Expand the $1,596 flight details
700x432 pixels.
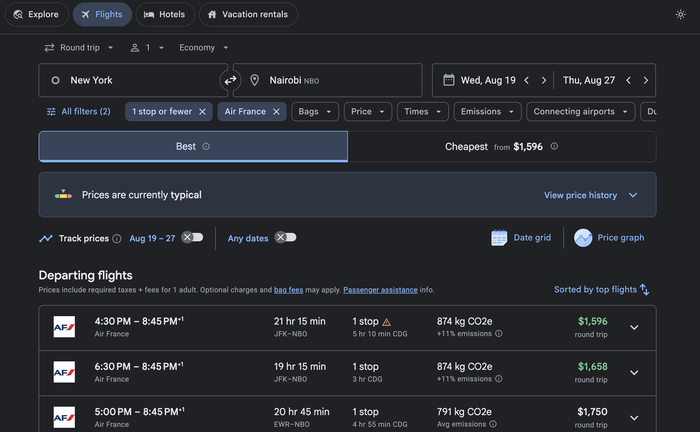(634, 328)
